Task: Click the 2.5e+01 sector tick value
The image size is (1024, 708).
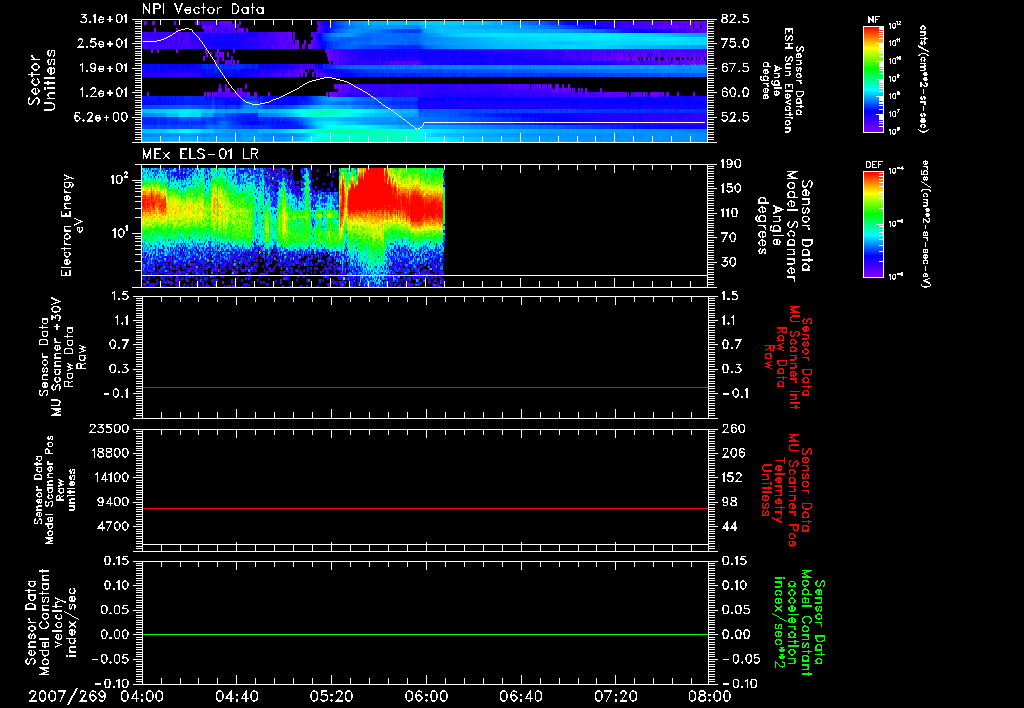Action: pyautogui.click(x=104, y=43)
